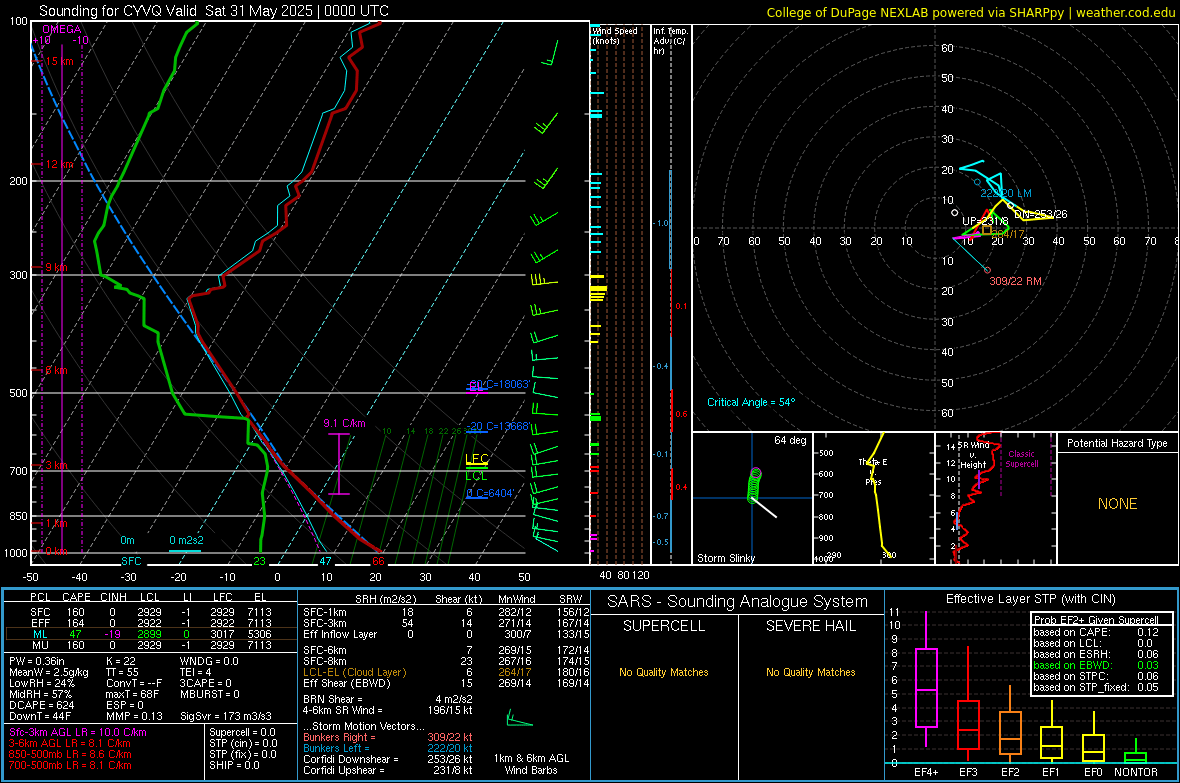Click the '0 m2s2' label near the surface
Viewport: 1180px width, 783px height.
click(x=186, y=540)
